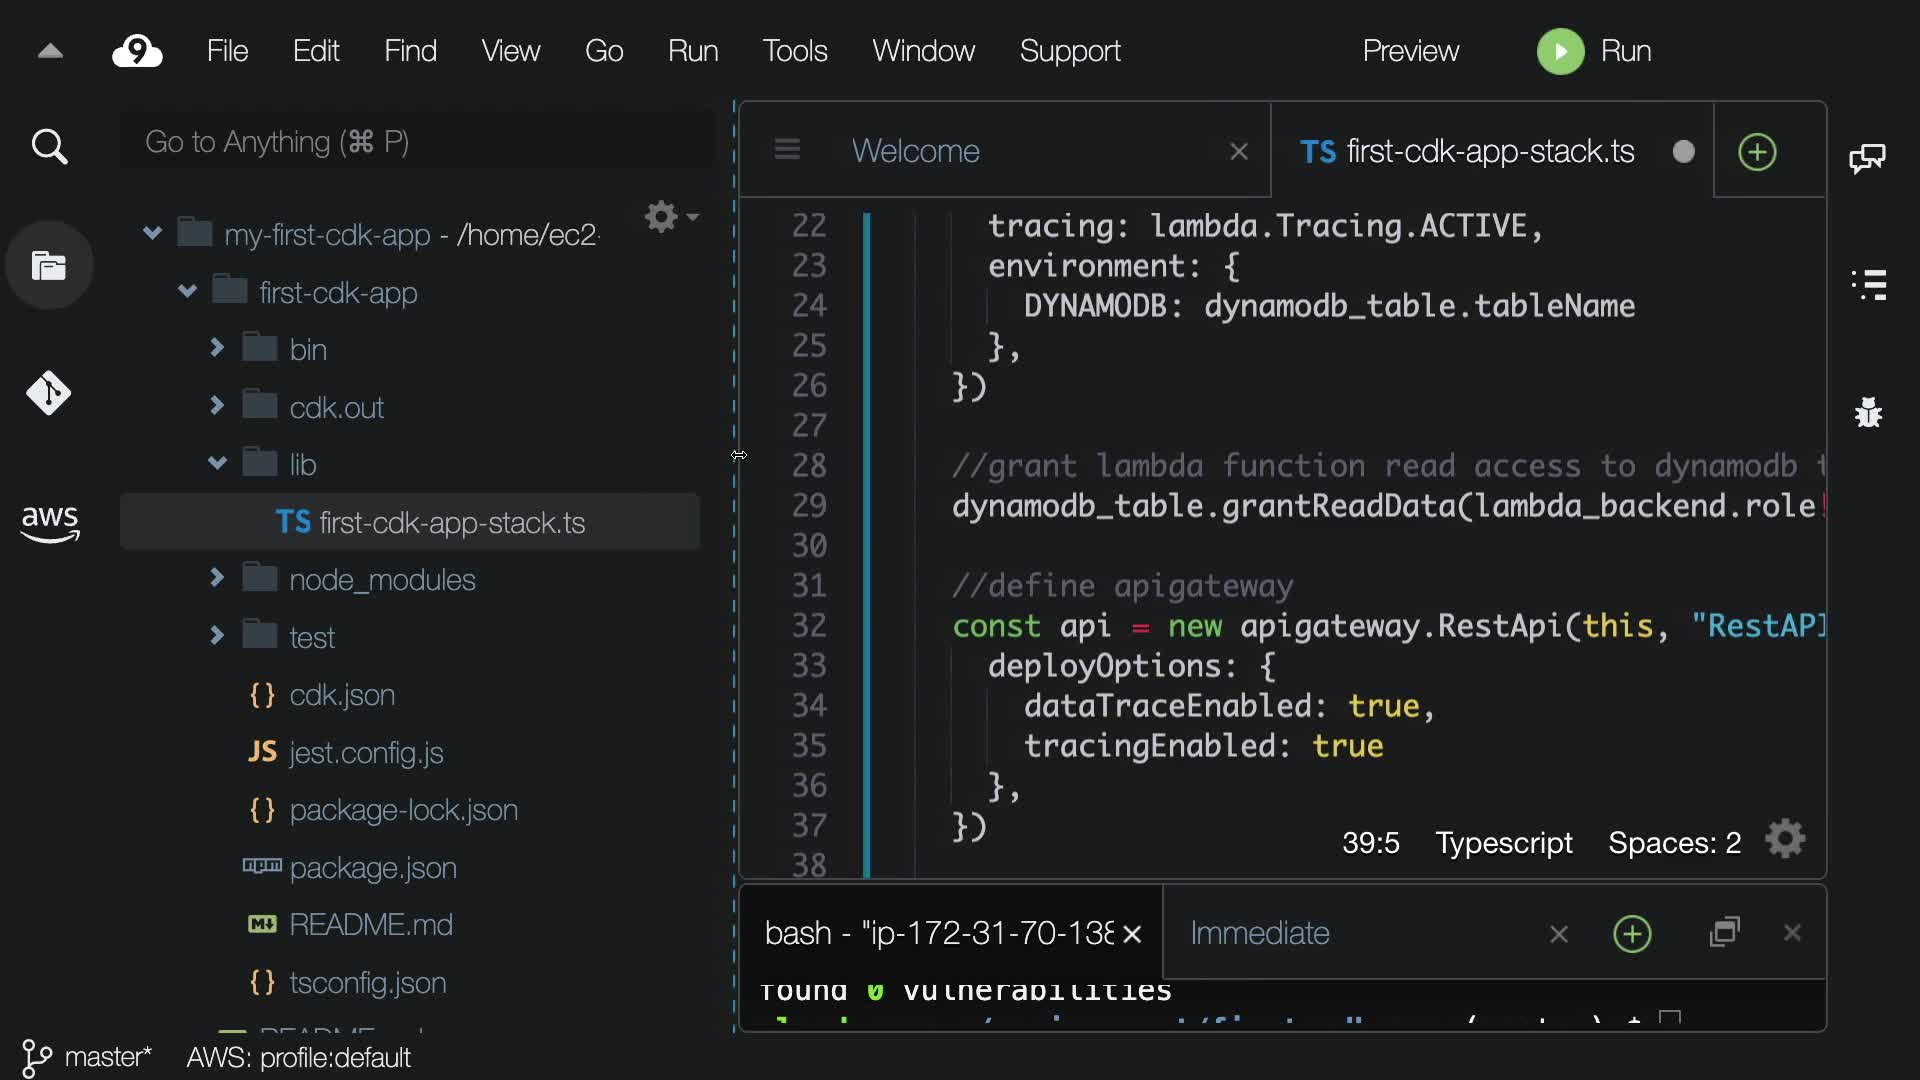Open the Source Control git icon
1920x1080 pixels.
click(49, 393)
